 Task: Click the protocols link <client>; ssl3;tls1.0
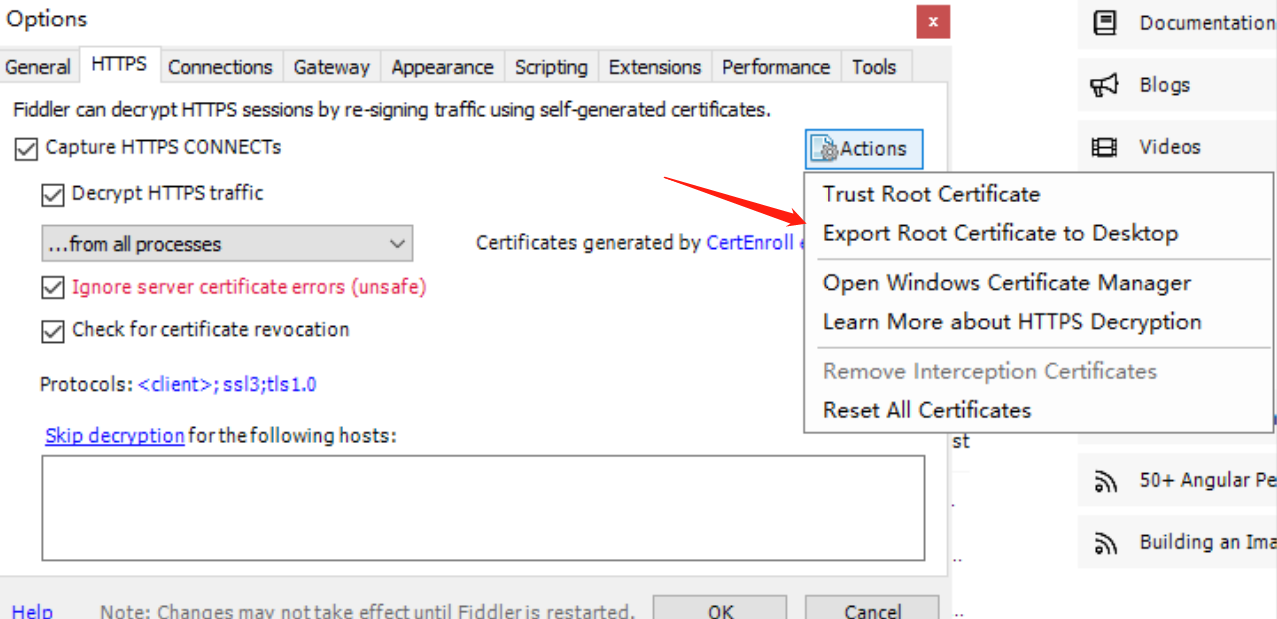point(227,384)
